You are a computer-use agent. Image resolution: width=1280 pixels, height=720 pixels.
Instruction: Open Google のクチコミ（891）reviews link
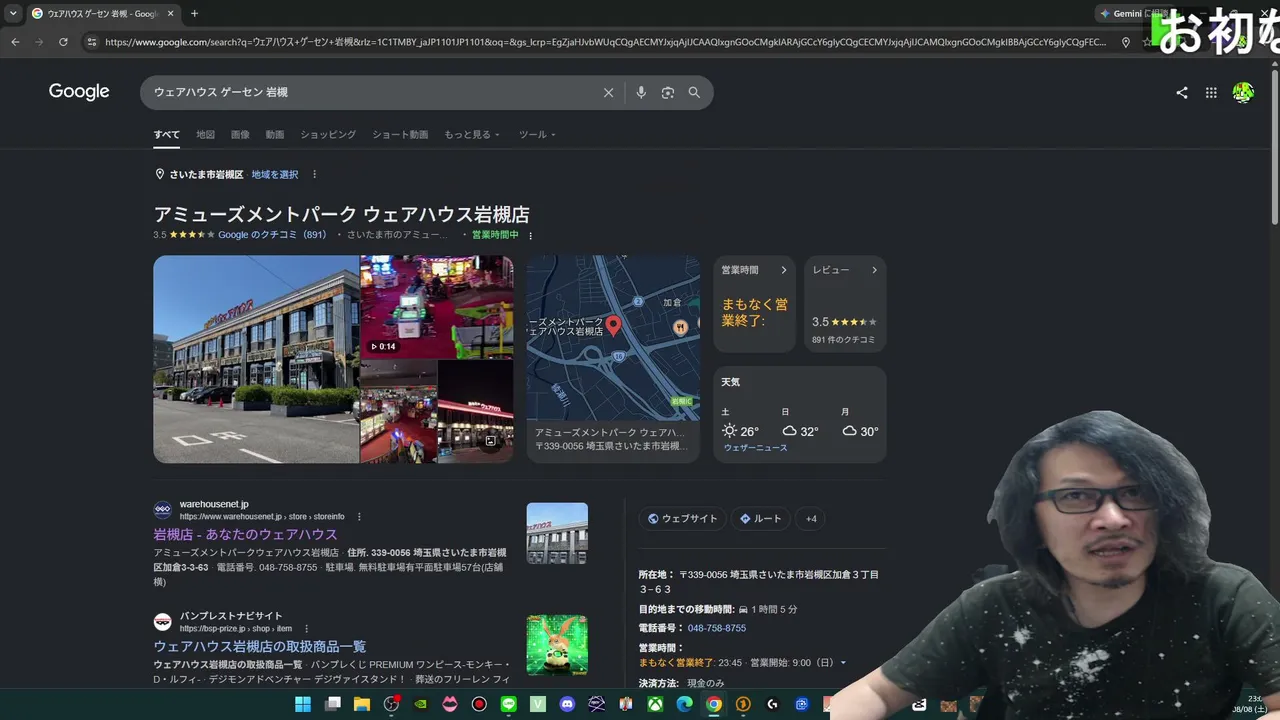[272, 235]
